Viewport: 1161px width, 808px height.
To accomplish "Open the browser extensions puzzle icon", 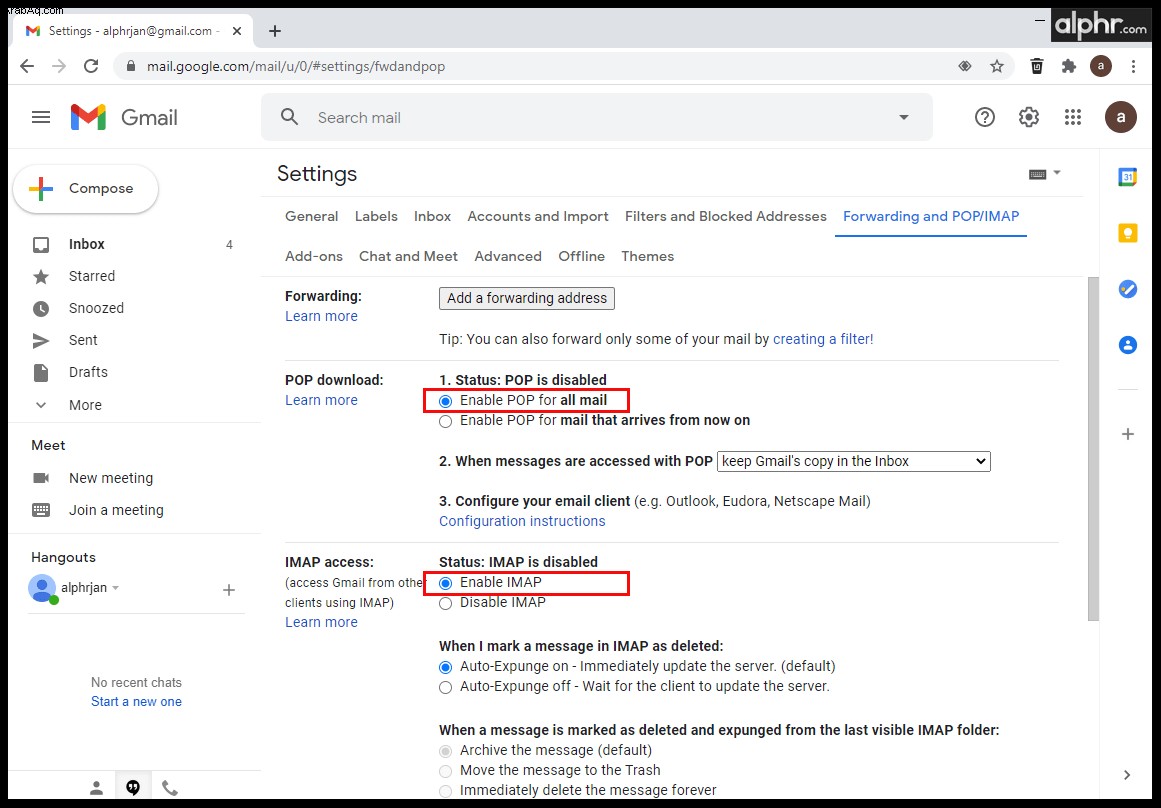I will click(1068, 66).
